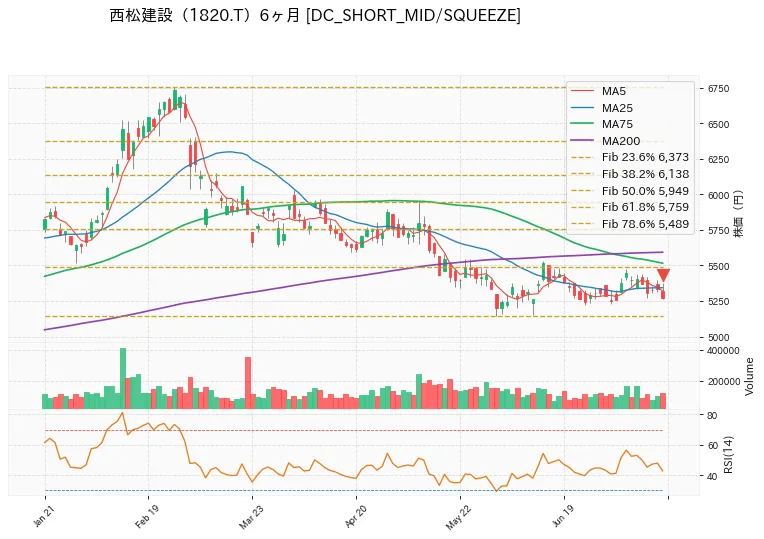The image size is (764, 539).
Task: Click the red down-triangle sell signal marker
Action: 663,275
